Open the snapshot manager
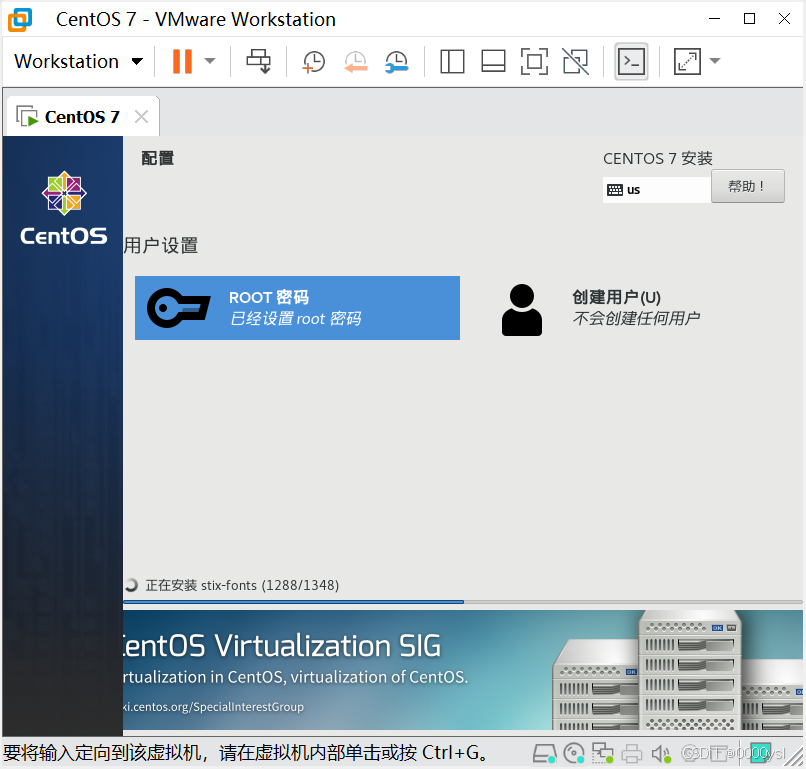The height and width of the screenshot is (769, 806). (397, 62)
